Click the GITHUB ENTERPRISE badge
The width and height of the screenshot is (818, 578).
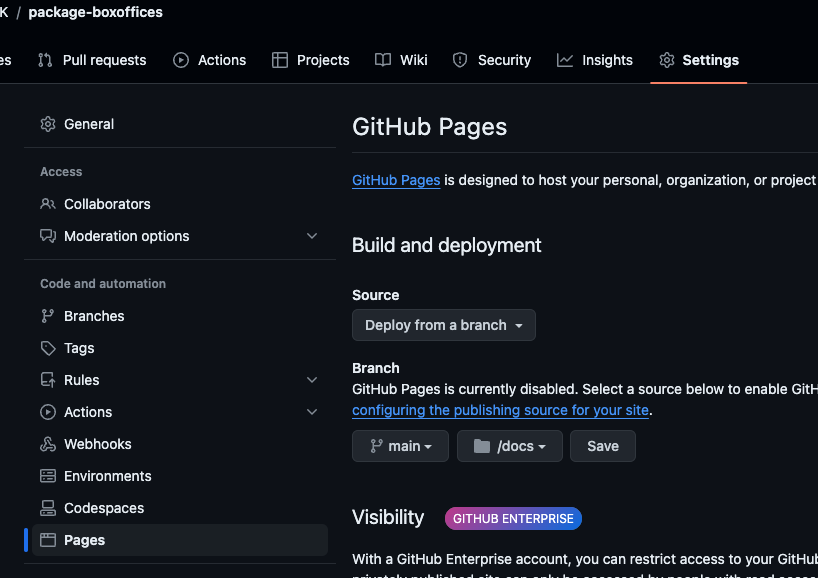tap(513, 519)
